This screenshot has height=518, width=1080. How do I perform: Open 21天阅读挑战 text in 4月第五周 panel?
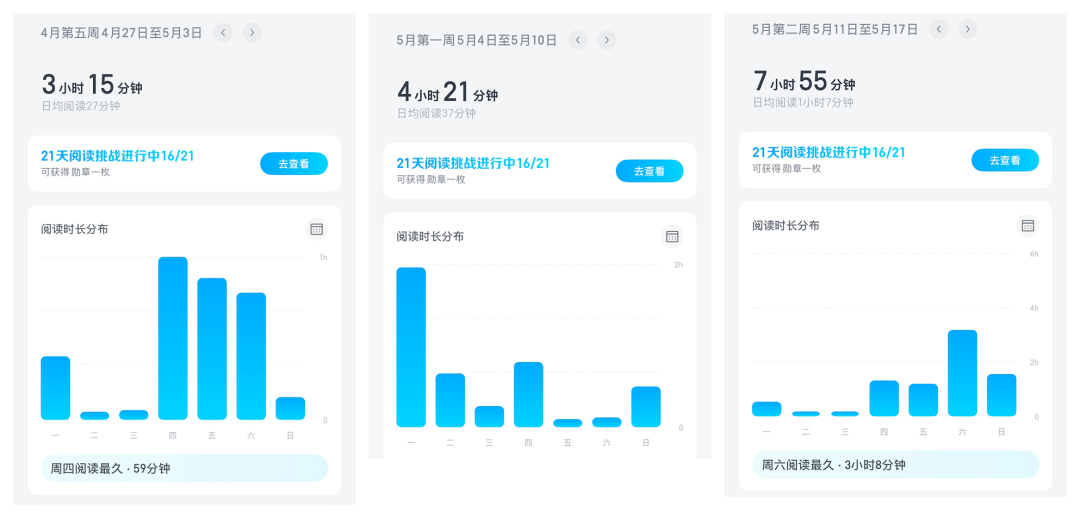117,156
